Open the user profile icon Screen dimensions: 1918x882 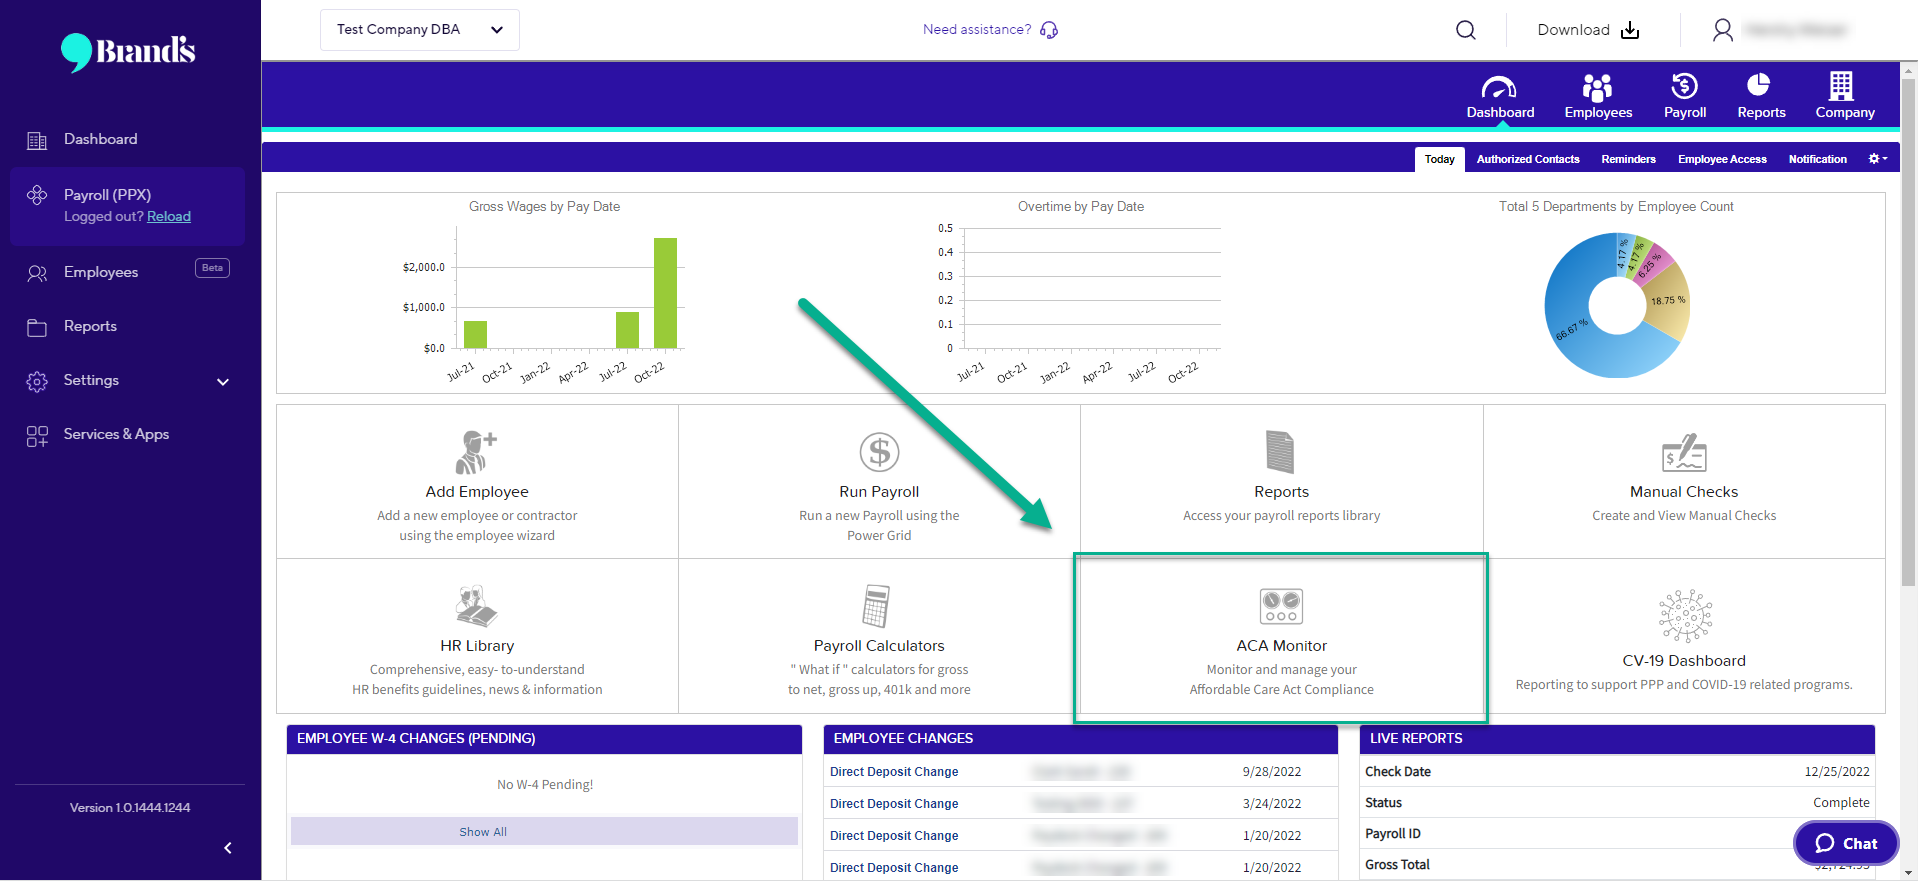1722,30
